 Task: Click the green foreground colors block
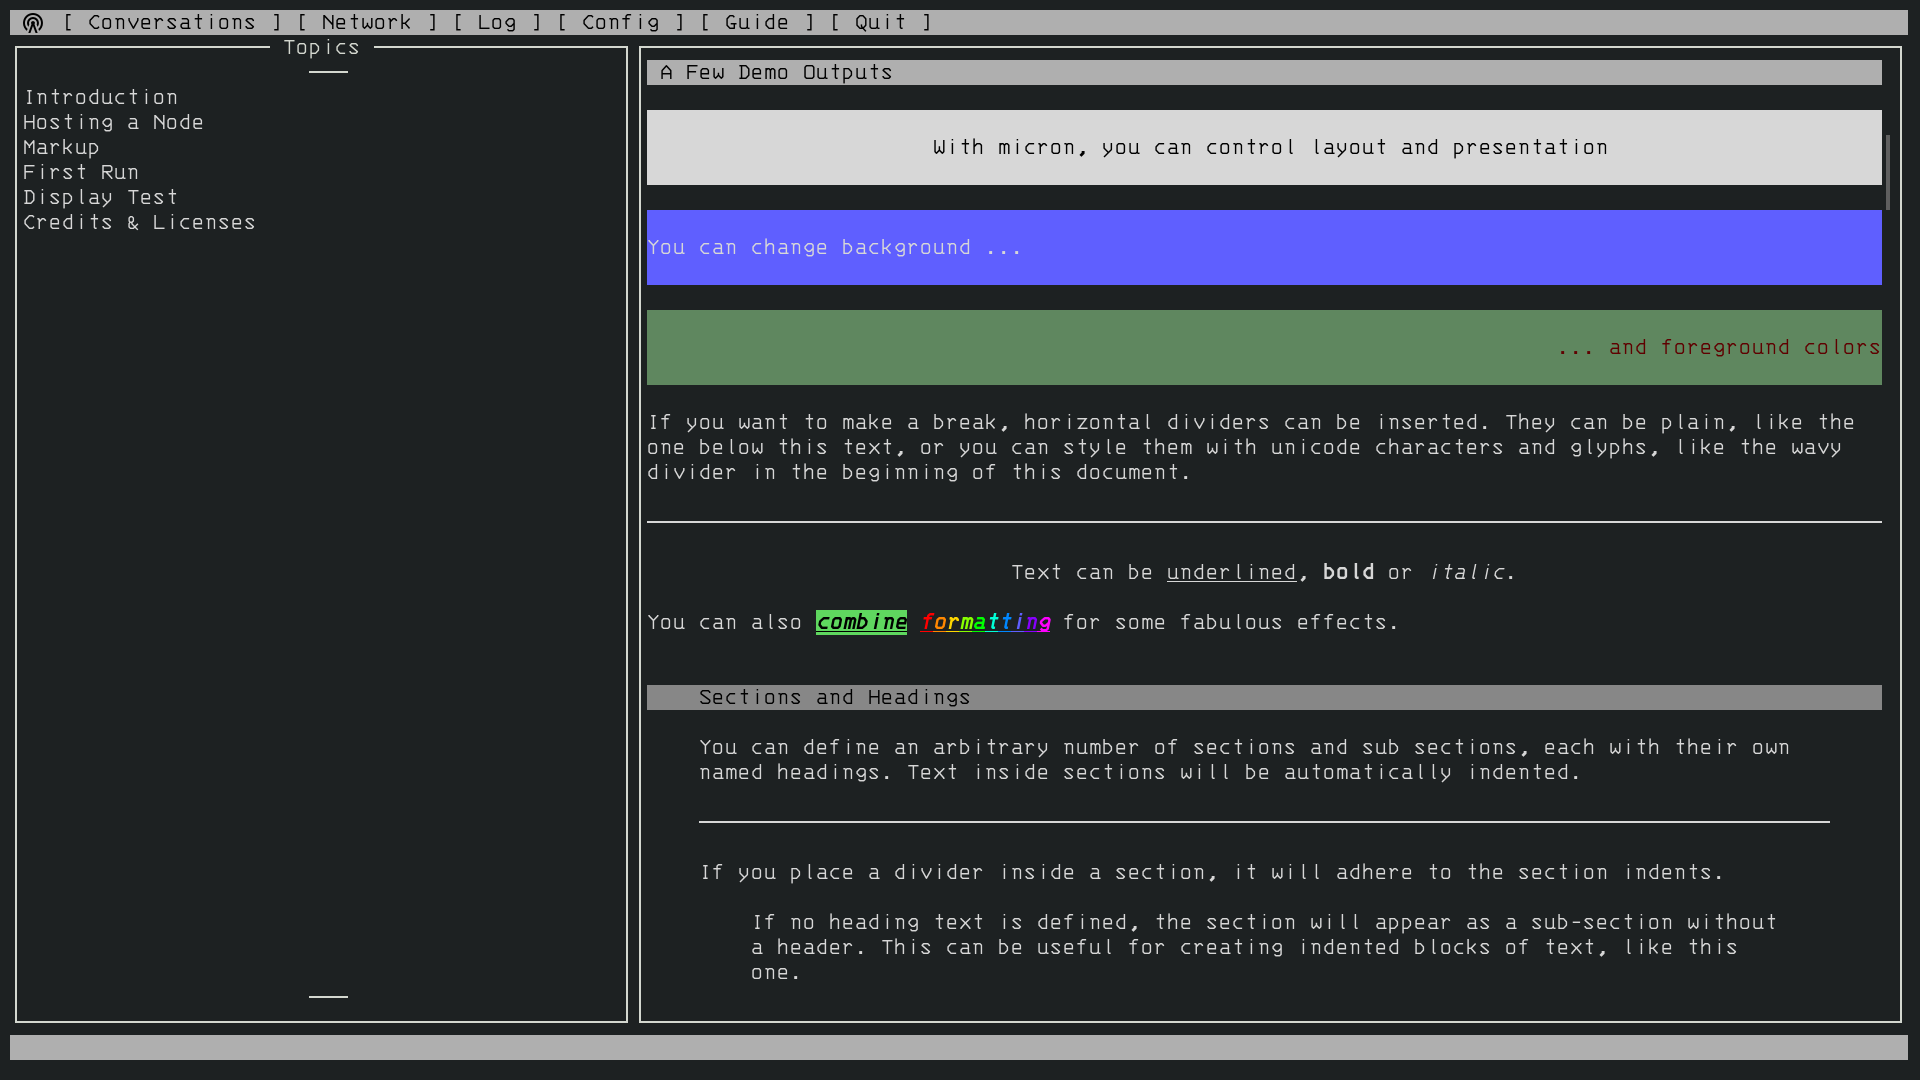[x=1264, y=347]
